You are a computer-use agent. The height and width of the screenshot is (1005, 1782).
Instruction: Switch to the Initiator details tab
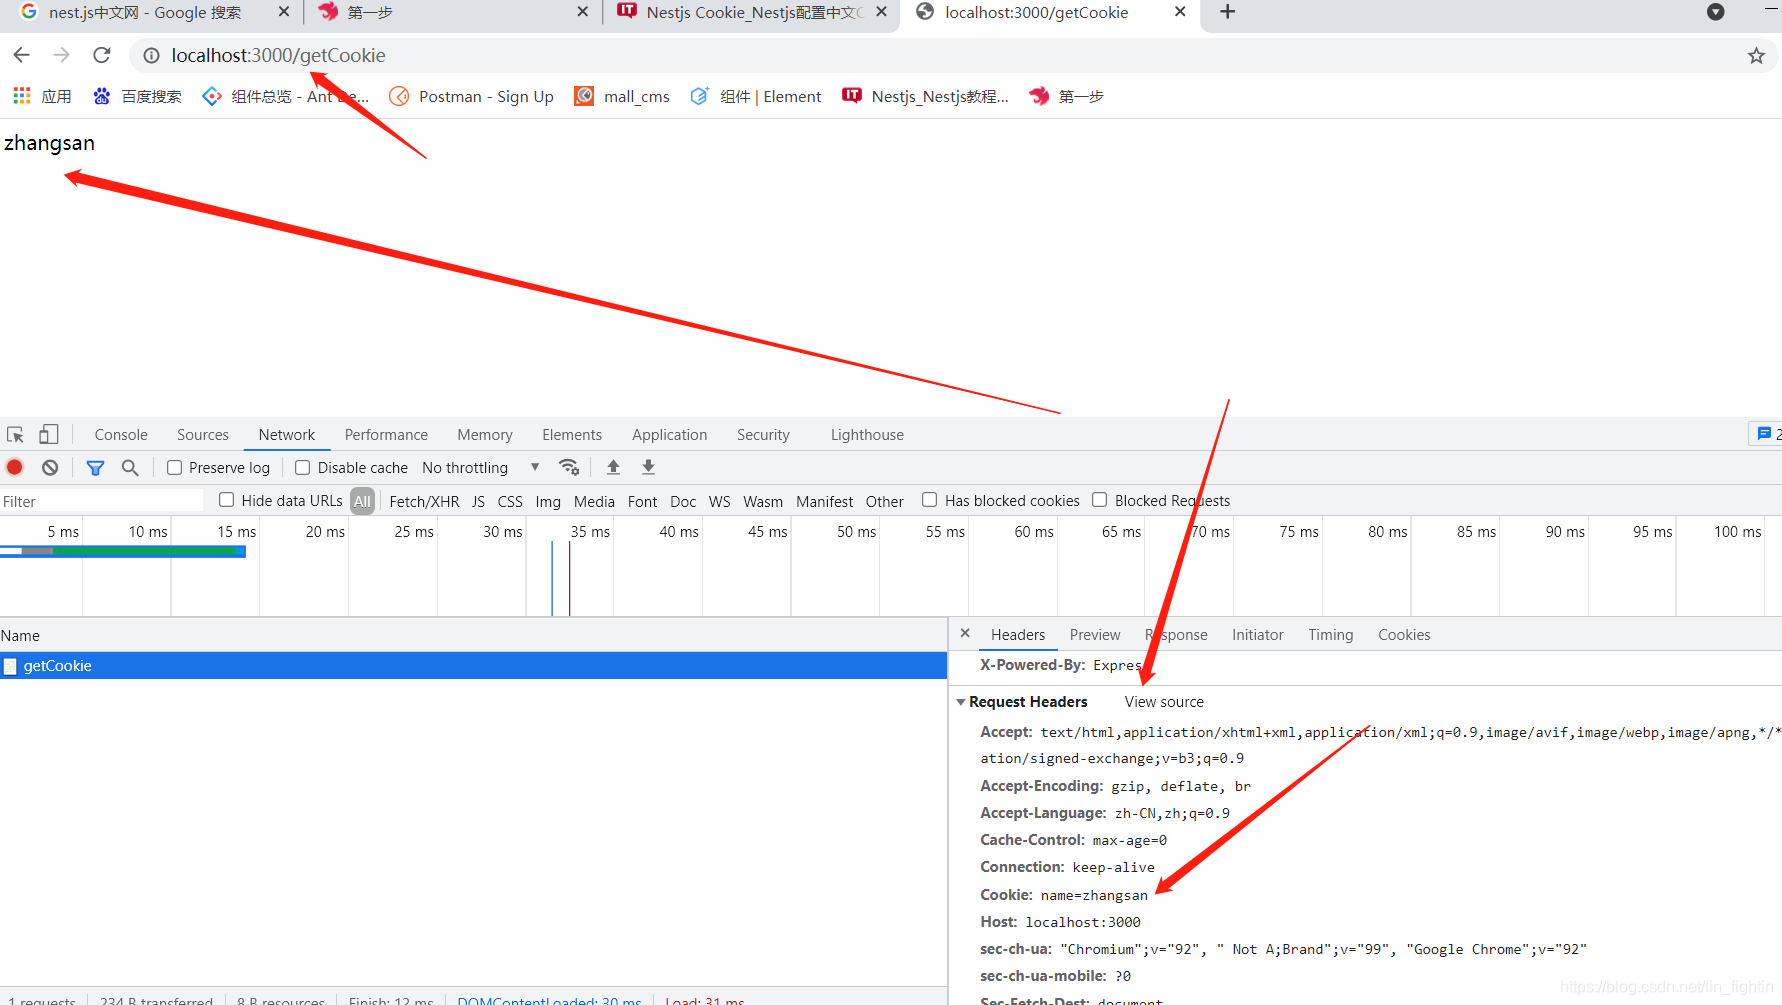[1257, 635]
